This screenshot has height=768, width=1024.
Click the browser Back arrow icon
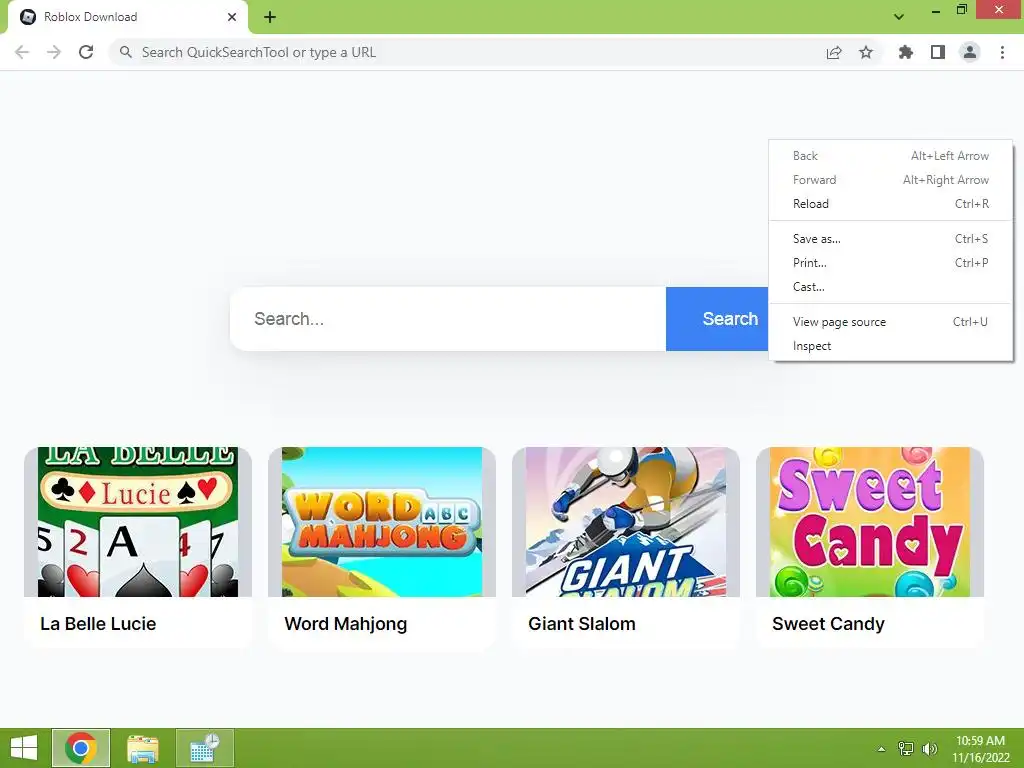click(x=22, y=52)
